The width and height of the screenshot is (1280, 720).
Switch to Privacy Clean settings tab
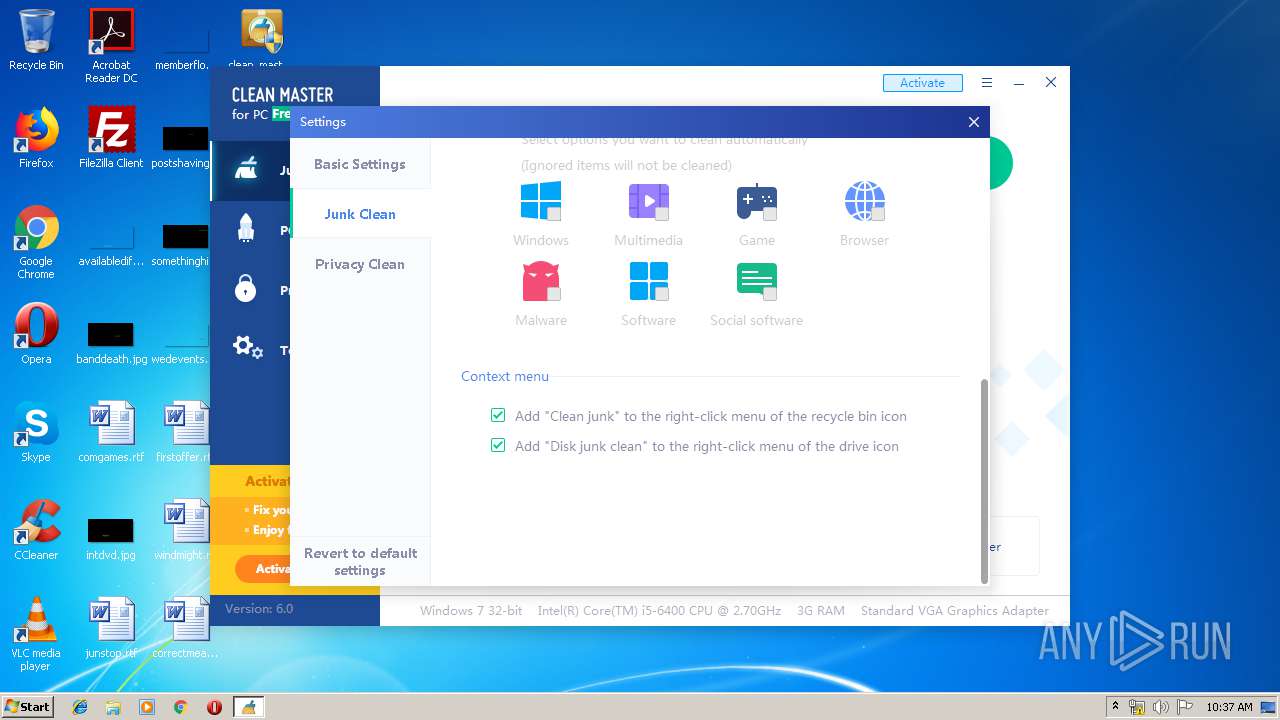point(360,264)
